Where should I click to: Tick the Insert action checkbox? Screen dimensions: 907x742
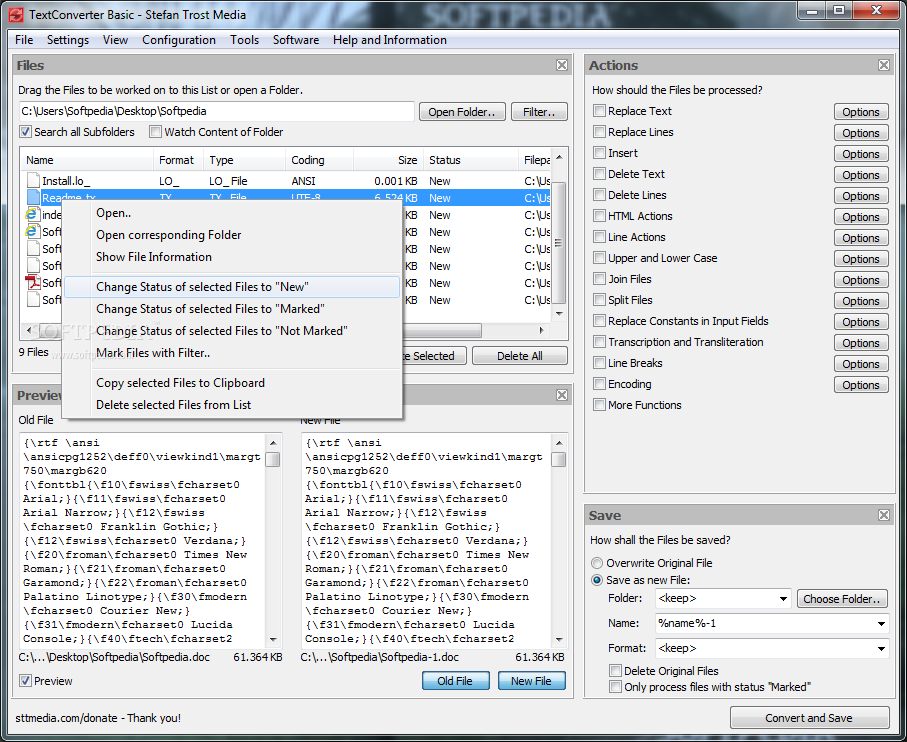[x=599, y=153]
